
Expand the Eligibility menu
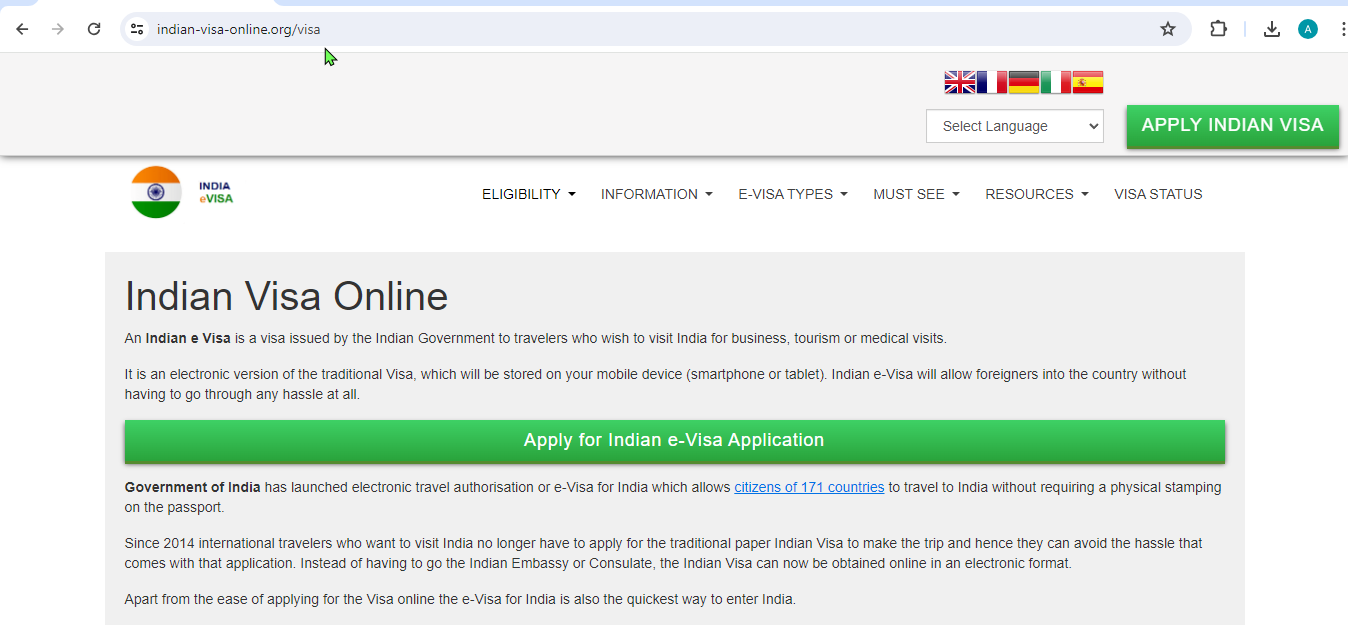coord(528,194)
